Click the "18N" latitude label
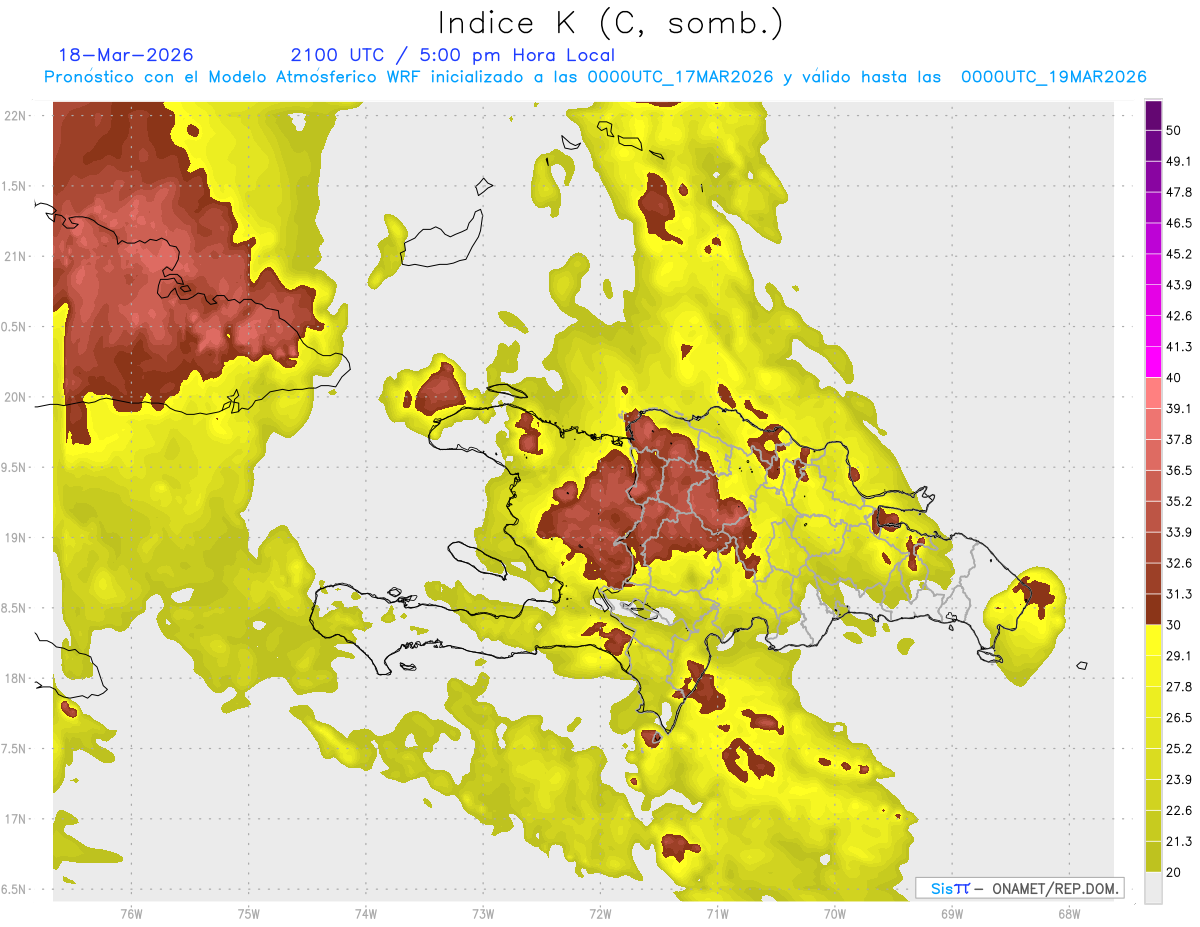Viewport: 1200px width, 927px height. tap(15, 679)
